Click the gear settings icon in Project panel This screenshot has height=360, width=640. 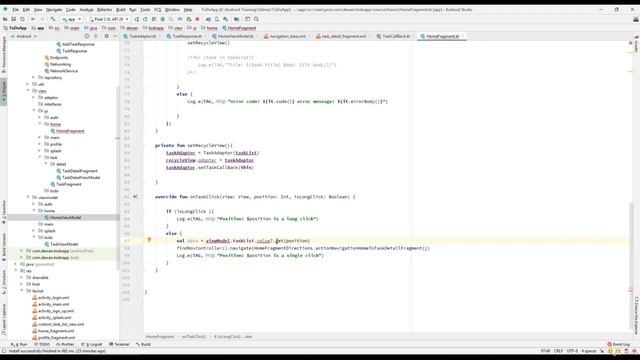tap(107, 36)
